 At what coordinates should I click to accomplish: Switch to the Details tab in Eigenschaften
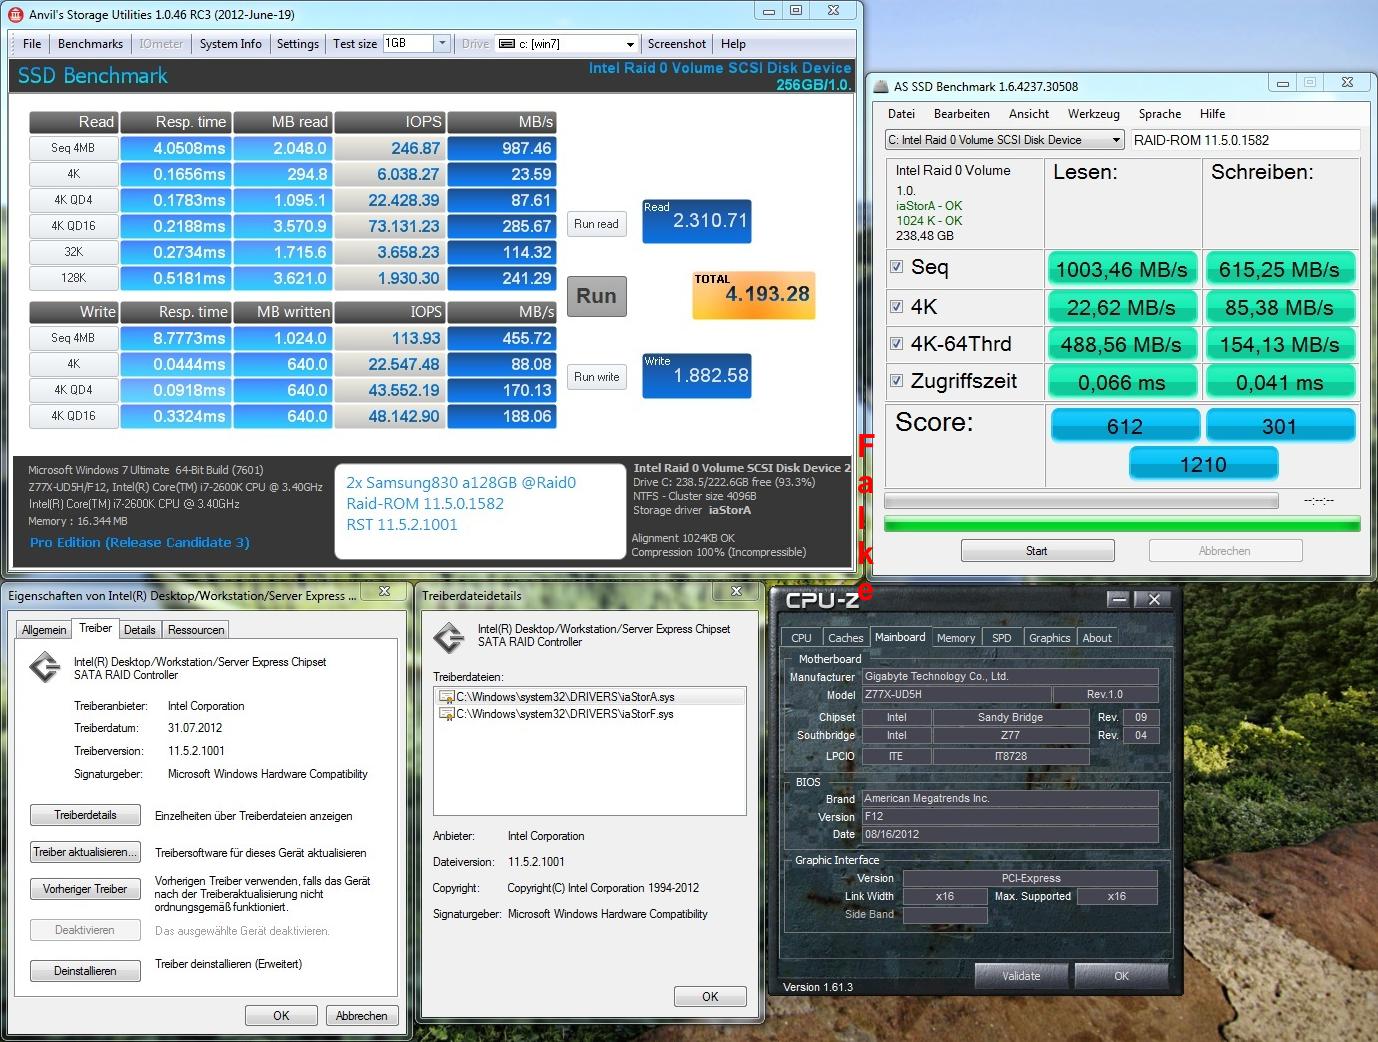click(139, 630)
